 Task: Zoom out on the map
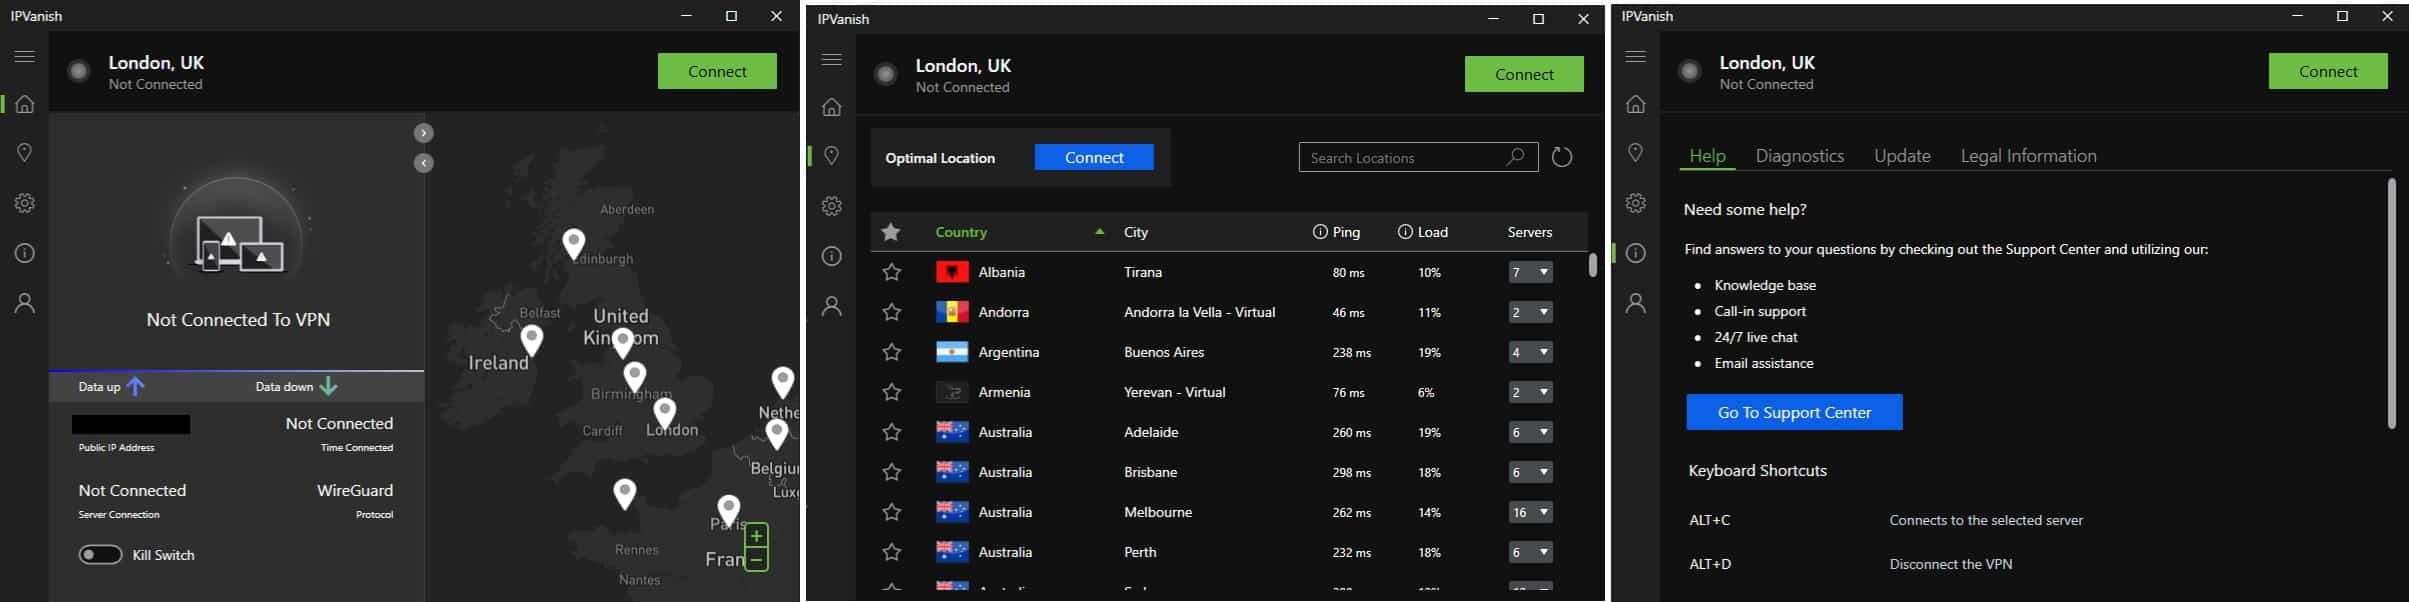pyautogui.click(x=757, y=559)
